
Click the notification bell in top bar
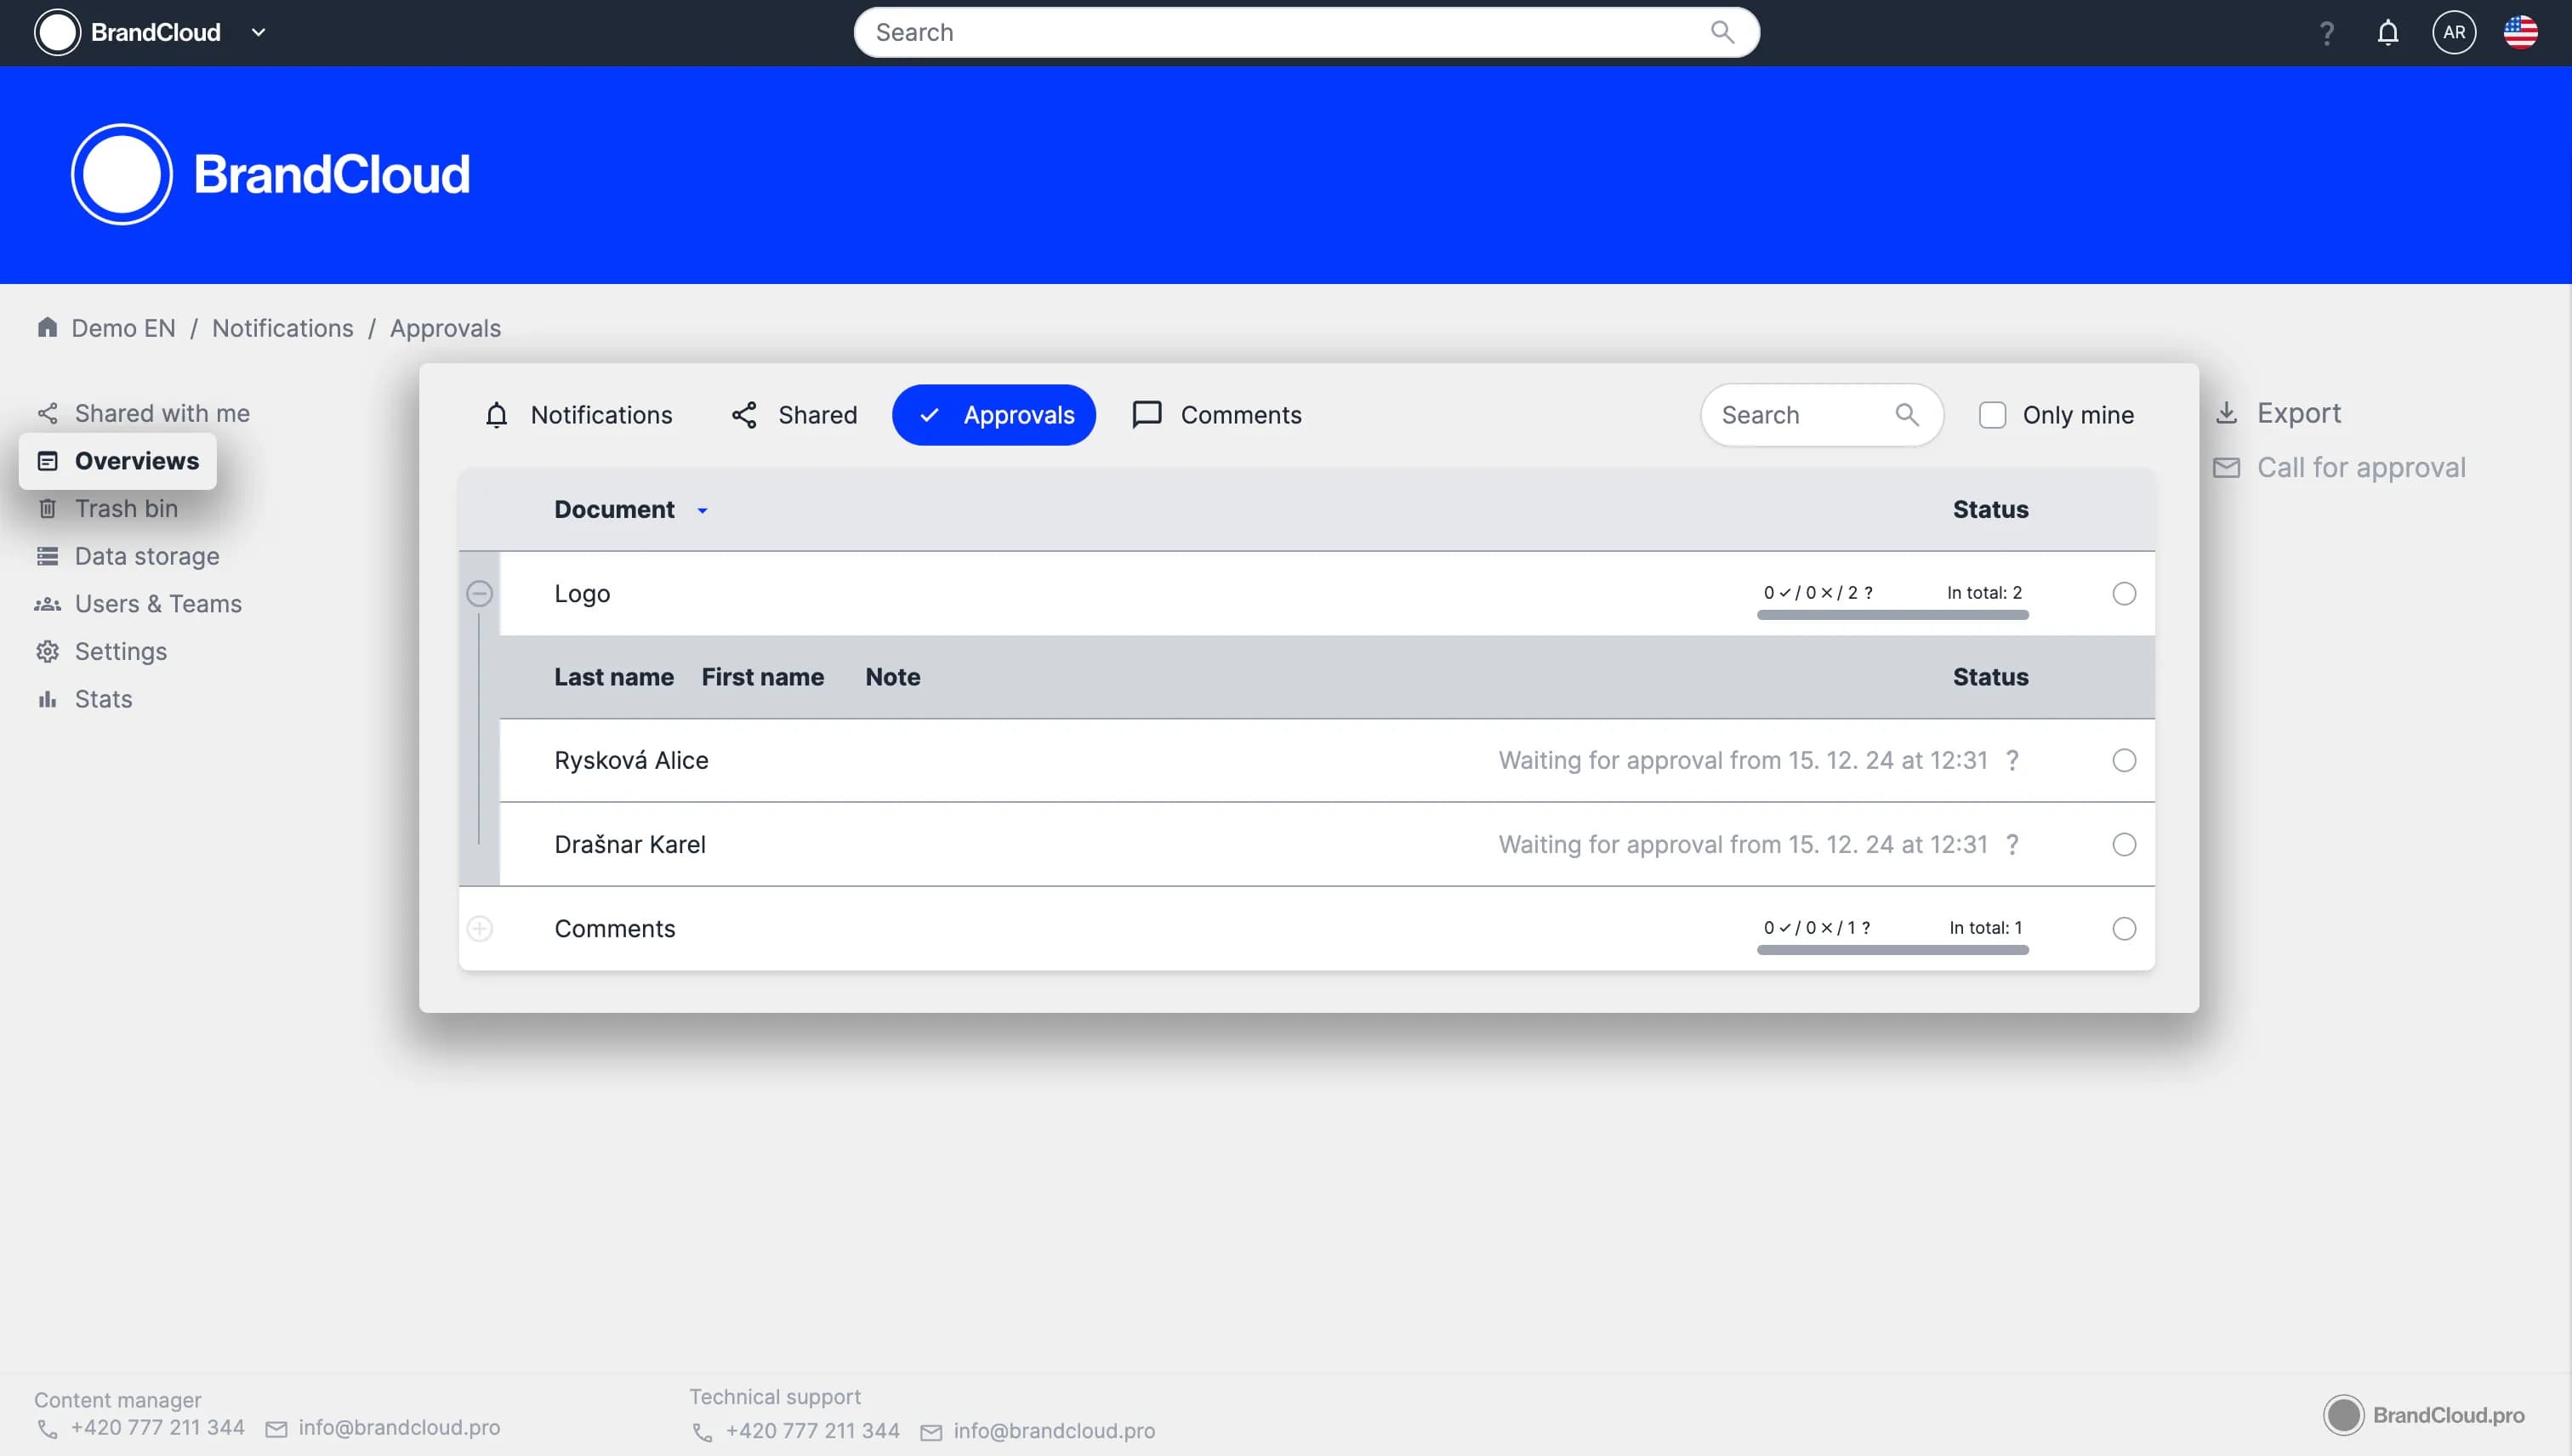click(x=2387, y=33)
